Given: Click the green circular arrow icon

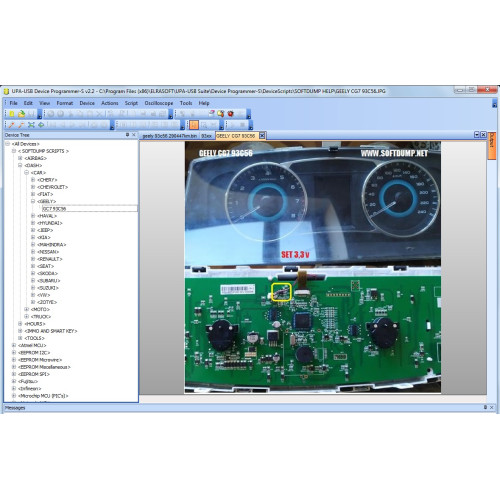Looking at the screenshot, I should pos(41,125).
